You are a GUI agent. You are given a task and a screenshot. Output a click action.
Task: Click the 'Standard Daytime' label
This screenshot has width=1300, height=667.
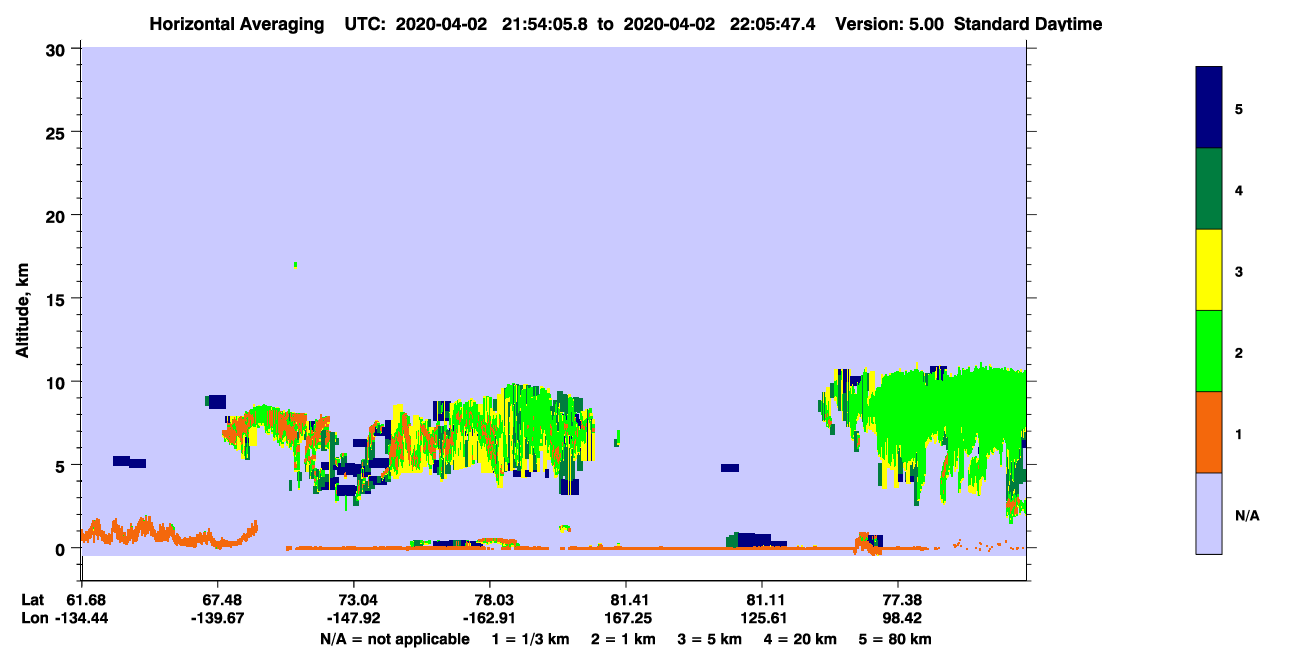click(1028, 24)
